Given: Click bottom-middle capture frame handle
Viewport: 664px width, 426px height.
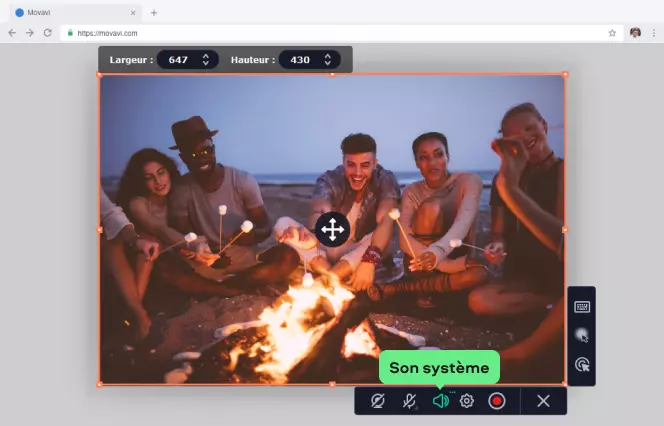Looking at the screenshot, I should click(332, 385).
